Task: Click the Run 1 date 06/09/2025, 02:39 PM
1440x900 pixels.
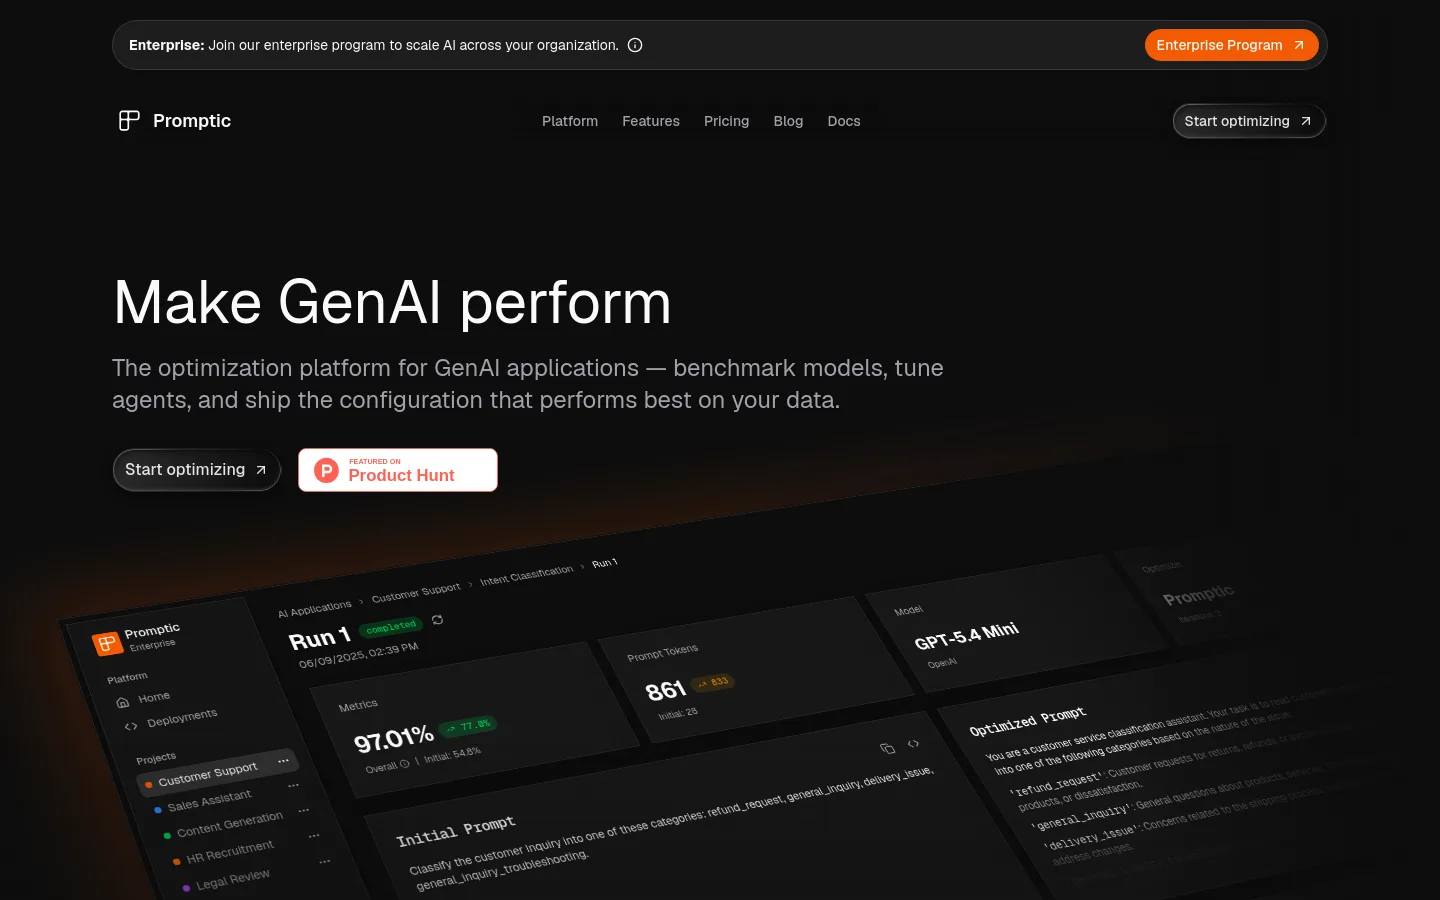Action: 358,656
